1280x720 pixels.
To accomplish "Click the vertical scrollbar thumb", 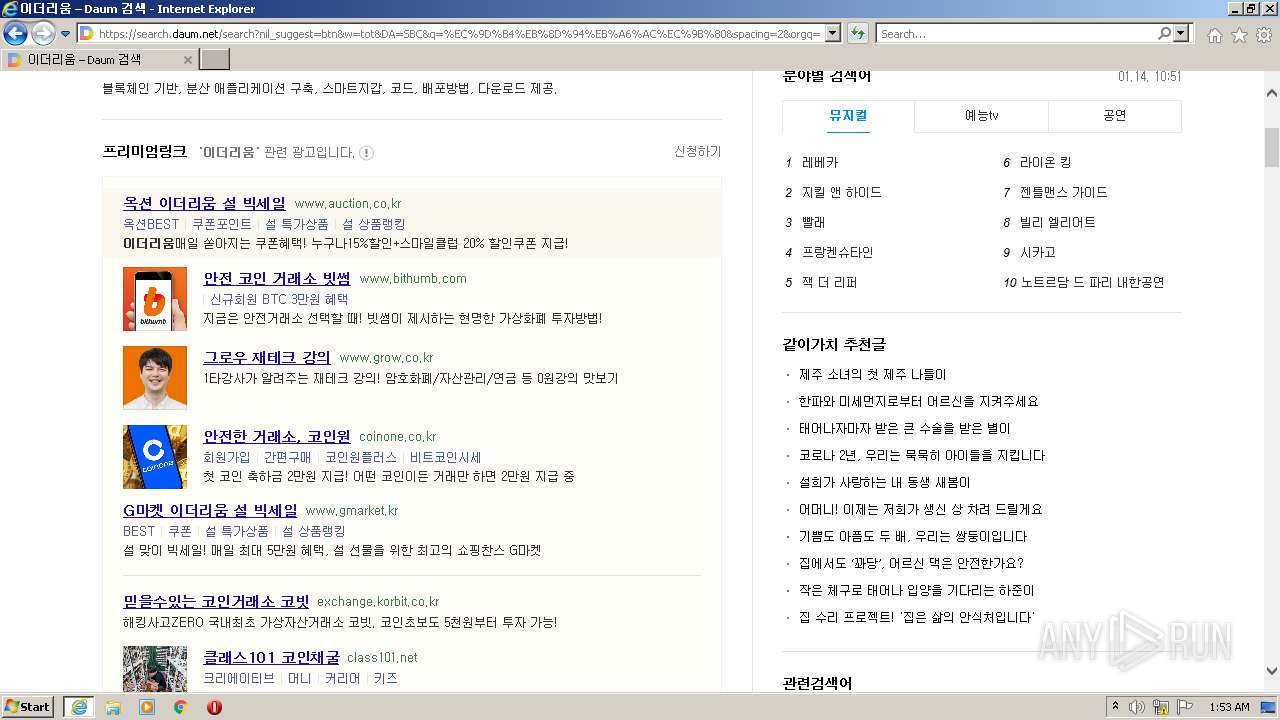I will pos(1272,148).
